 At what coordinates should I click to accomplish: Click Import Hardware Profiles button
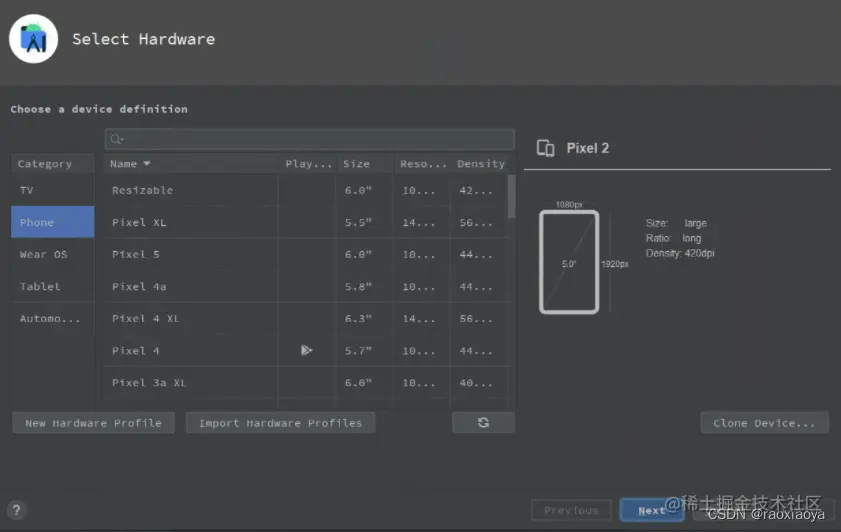[x=281, y=423]
